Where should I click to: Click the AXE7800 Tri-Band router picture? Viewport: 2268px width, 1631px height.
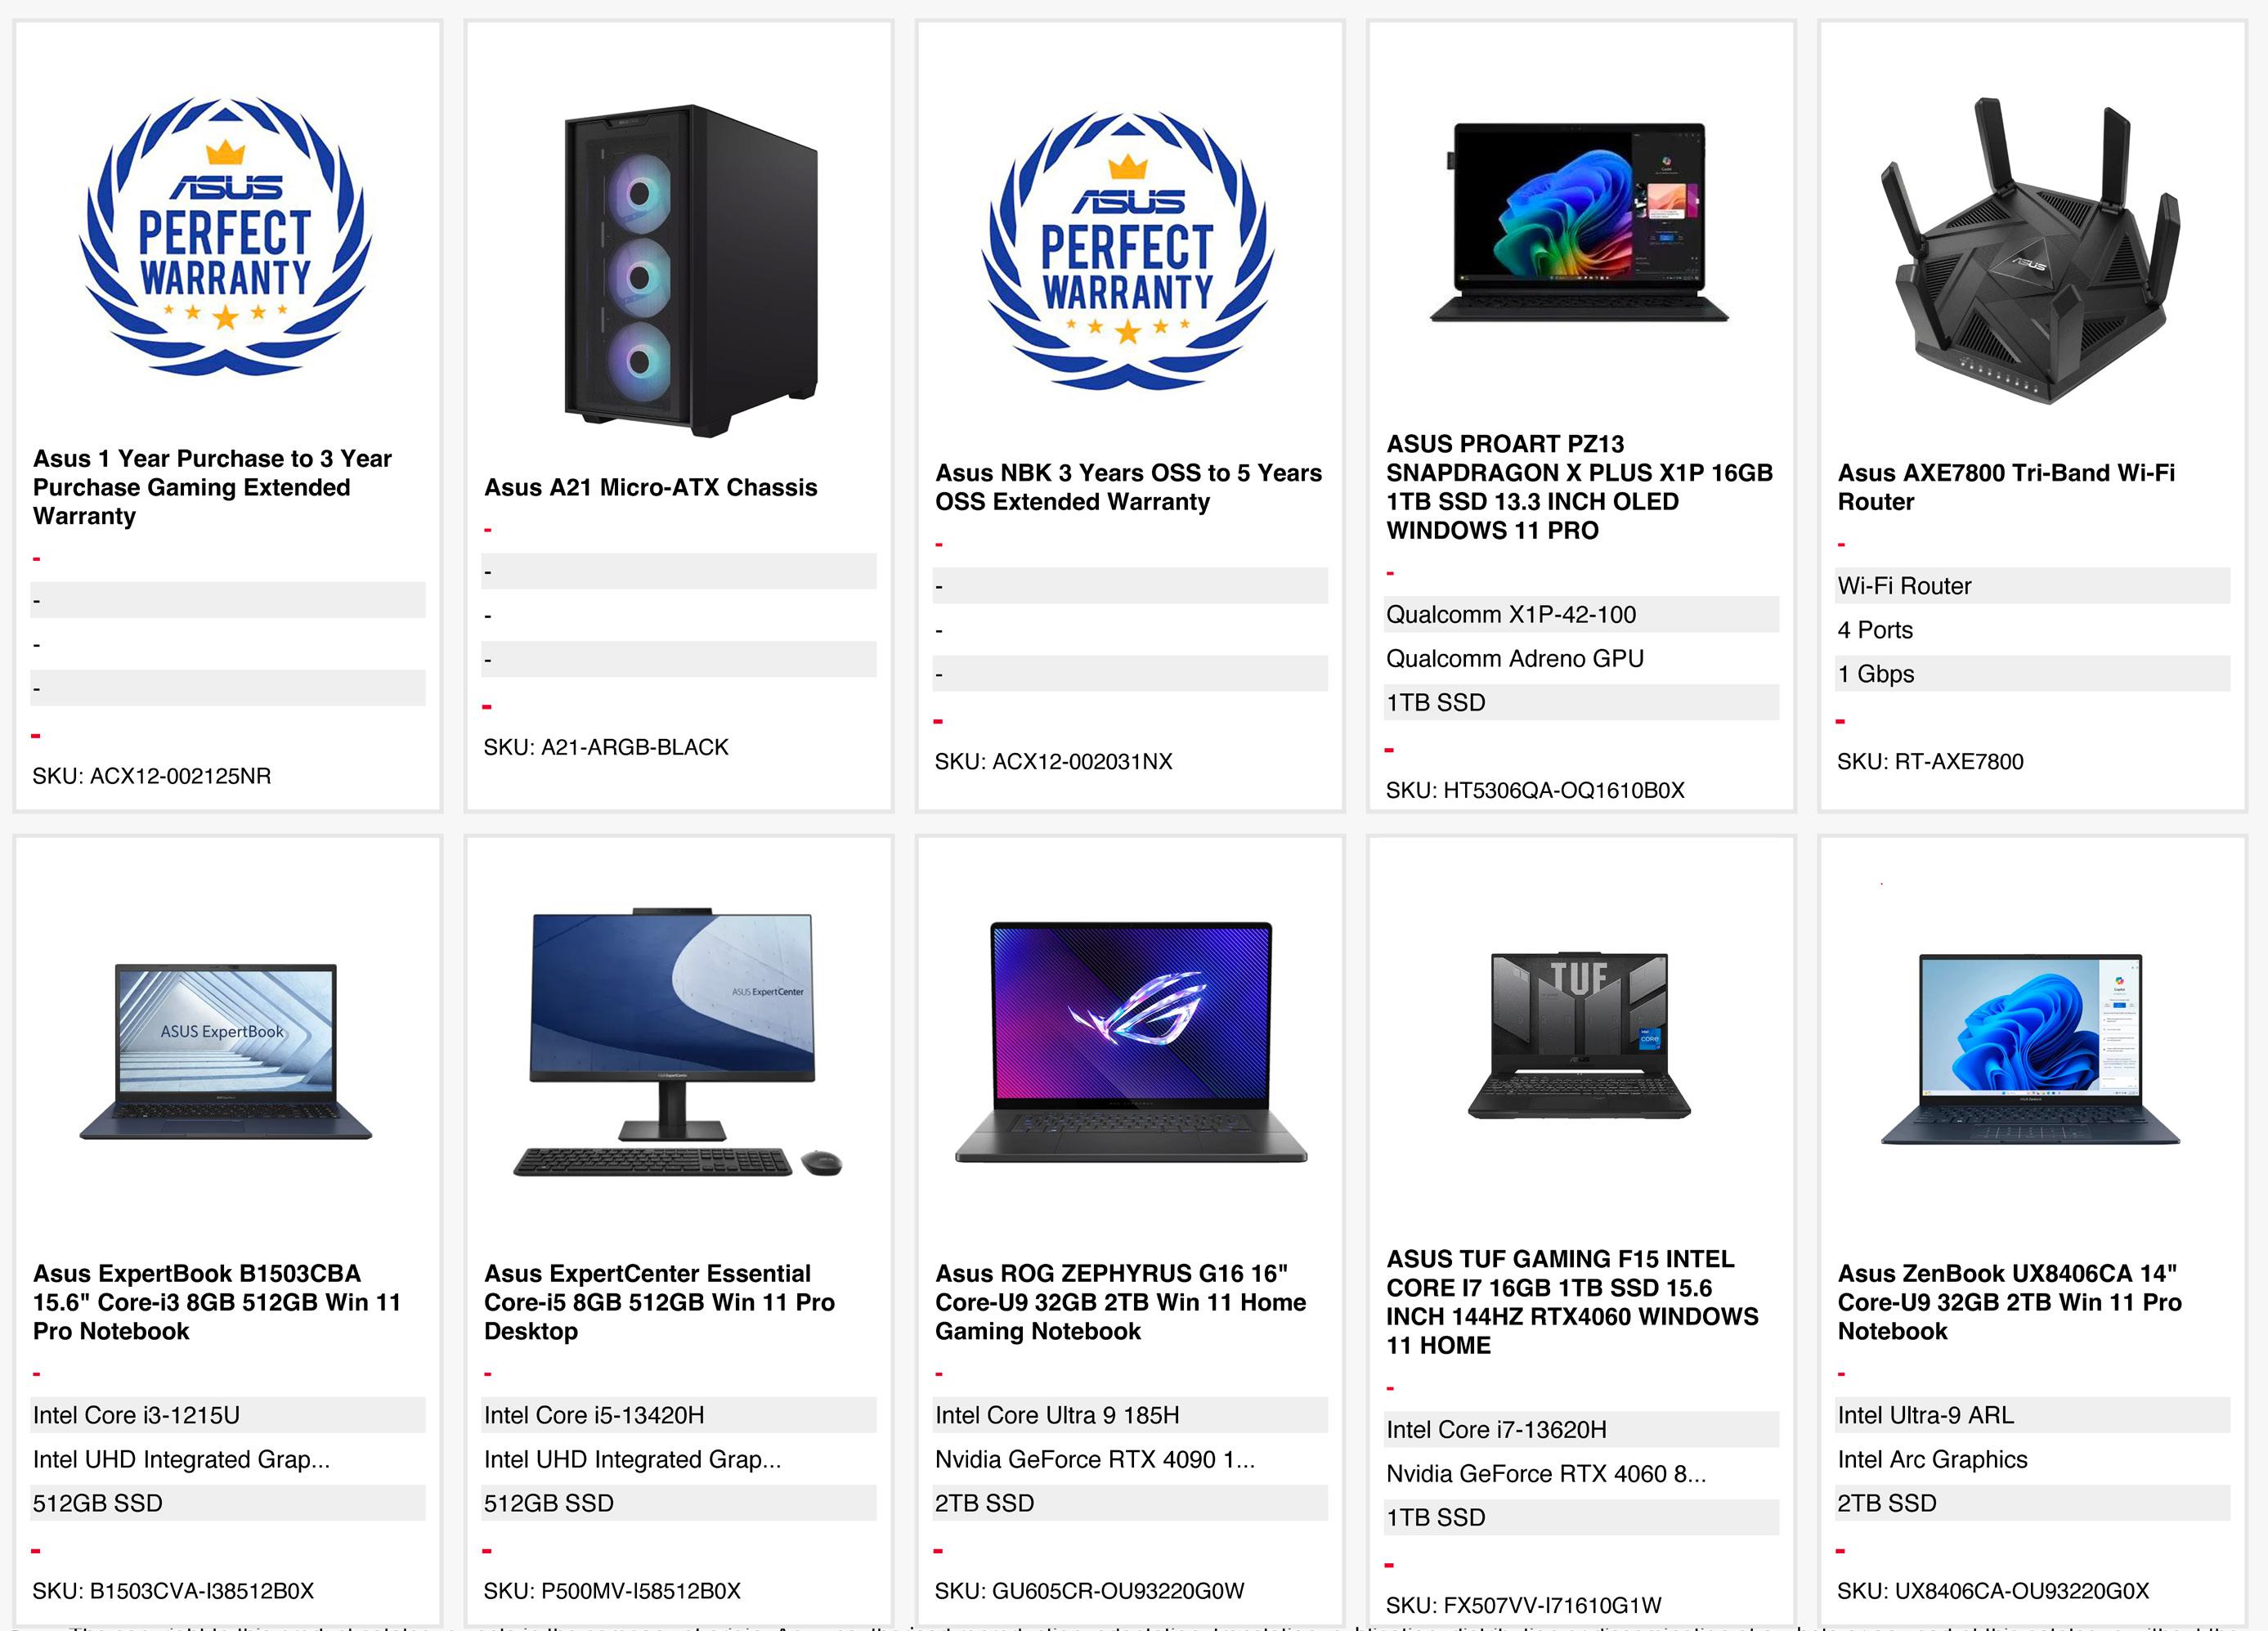(2030, 252)
